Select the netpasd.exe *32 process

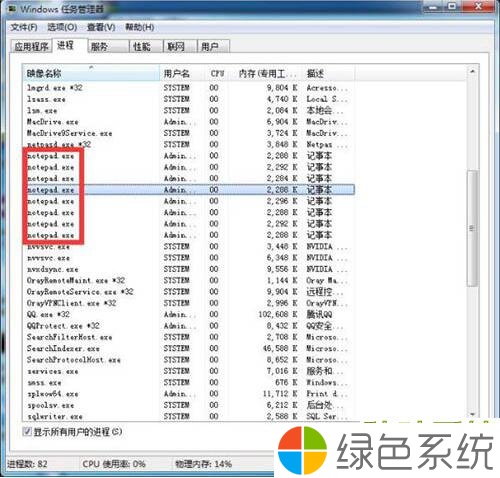pos(188,144)
